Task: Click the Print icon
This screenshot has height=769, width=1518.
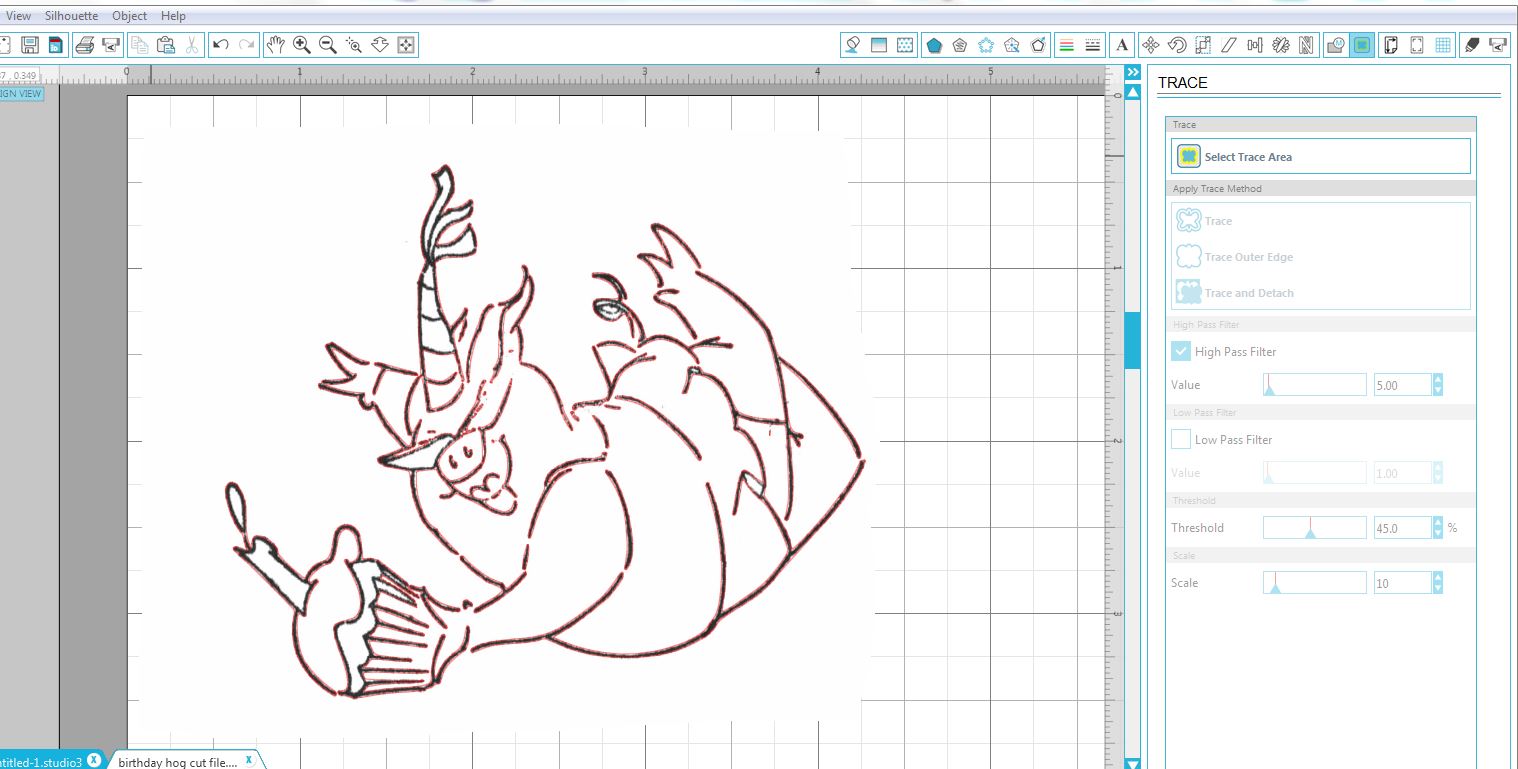Action: pyautogui.click(x=85, y=45)
